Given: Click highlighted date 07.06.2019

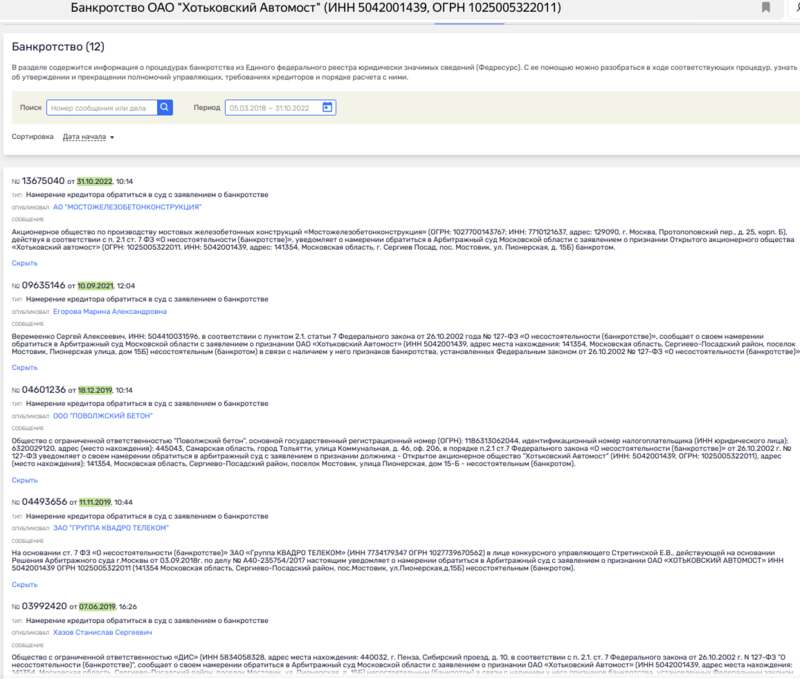Looking at the screenshot, I should pyautogui.click(x=97, y=607).
